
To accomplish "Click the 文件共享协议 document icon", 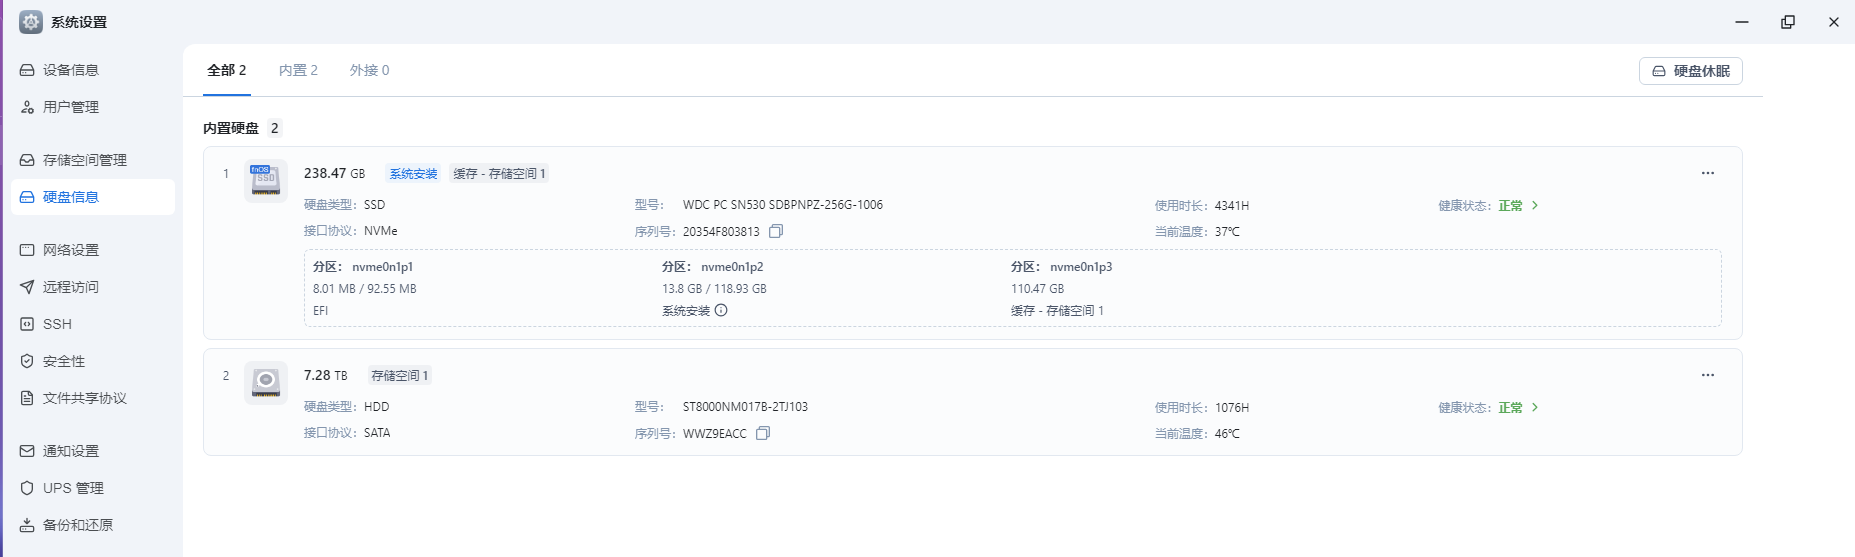I will (27, 398).
